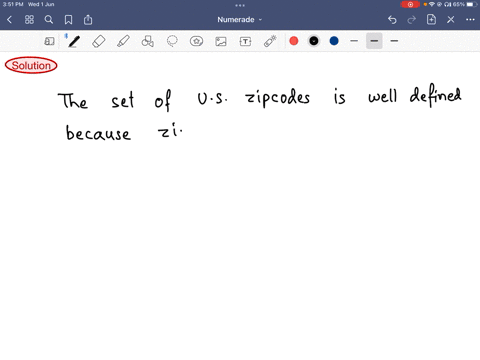This screenshot has width=480, height=360.
Task: Choose the red pen color
Action: (294, 41)
